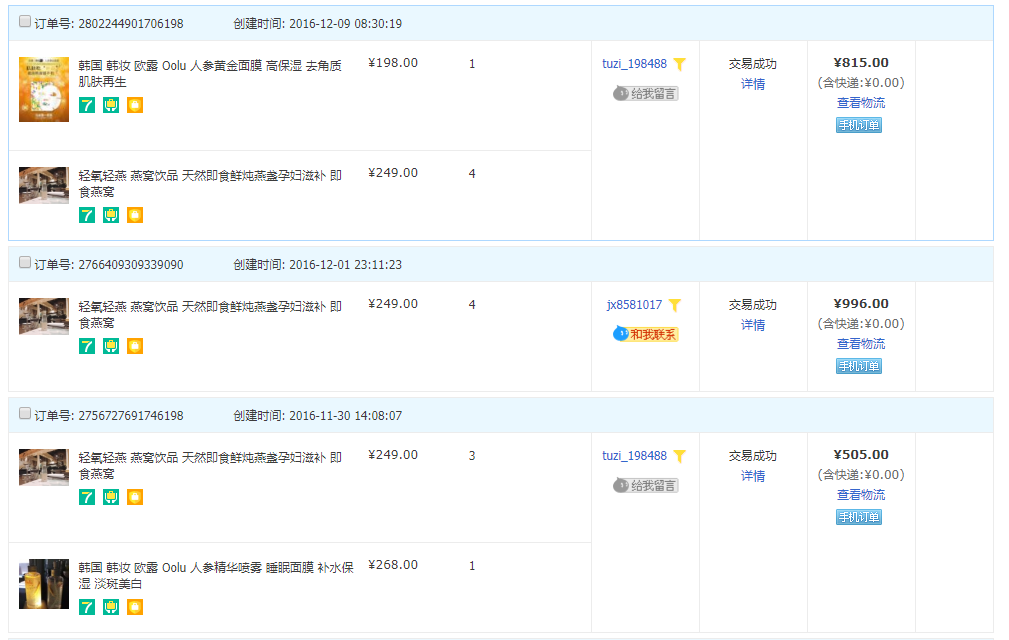Check the box beside order 2756727691746198
Image resolution: width=1009 pixels, height=640 pixels.
coord(25,414)
